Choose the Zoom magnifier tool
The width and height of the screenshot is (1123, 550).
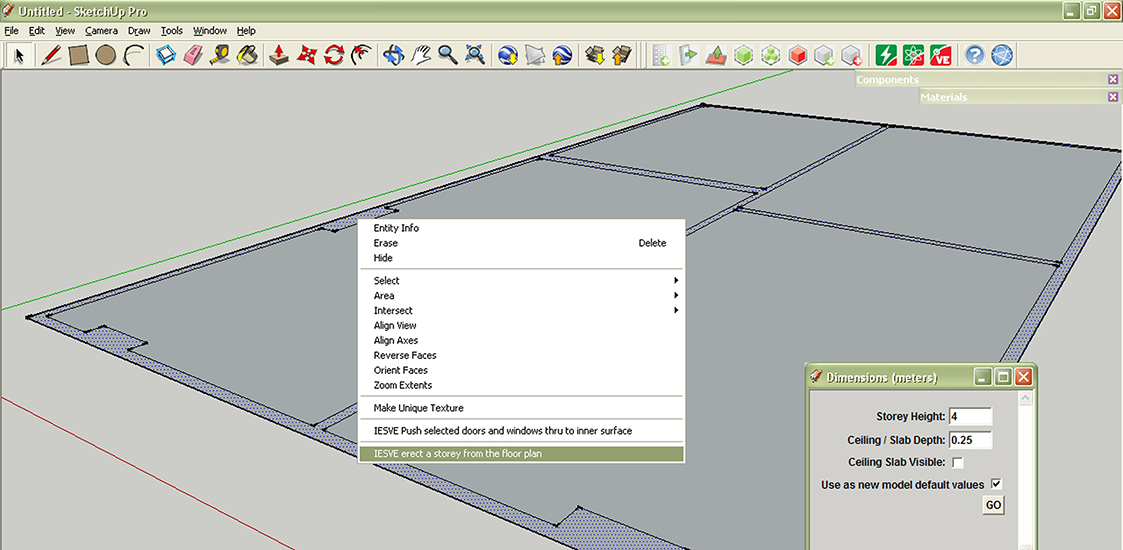tap(448, 55)
